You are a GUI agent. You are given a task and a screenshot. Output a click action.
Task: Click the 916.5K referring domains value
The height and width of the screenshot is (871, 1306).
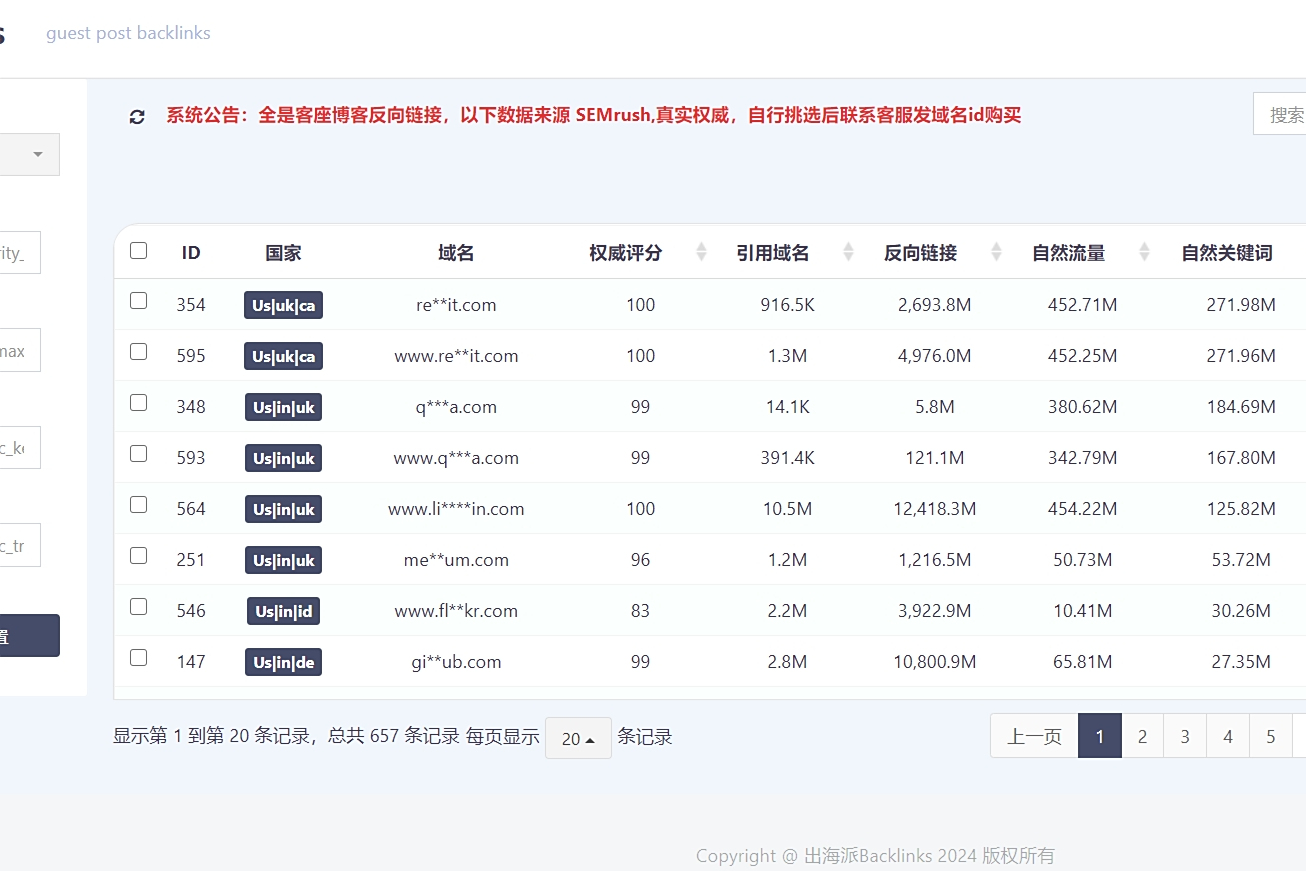pyautogui.click(x=788, y=305)
